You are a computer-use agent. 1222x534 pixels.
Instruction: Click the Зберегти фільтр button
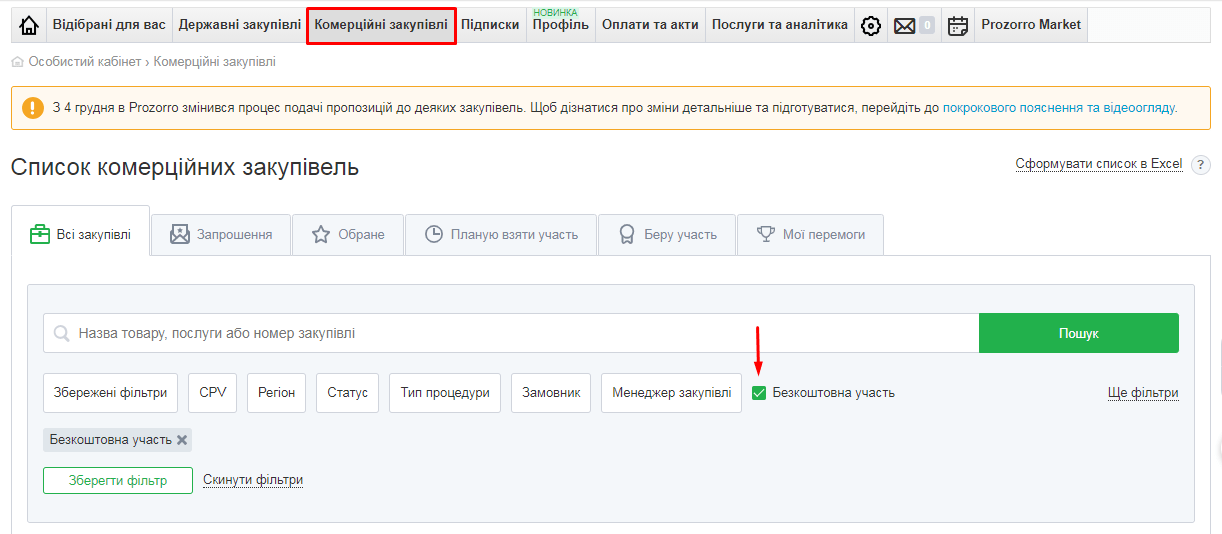pos(118,480)
